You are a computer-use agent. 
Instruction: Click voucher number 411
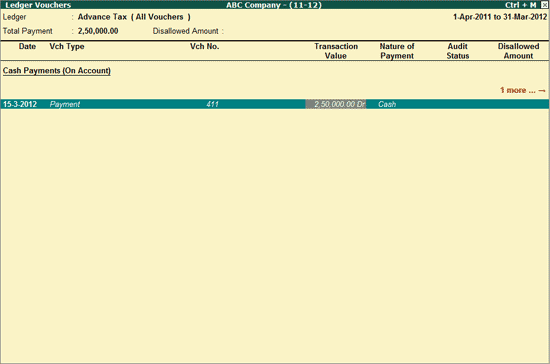click(x=212, y=104)
